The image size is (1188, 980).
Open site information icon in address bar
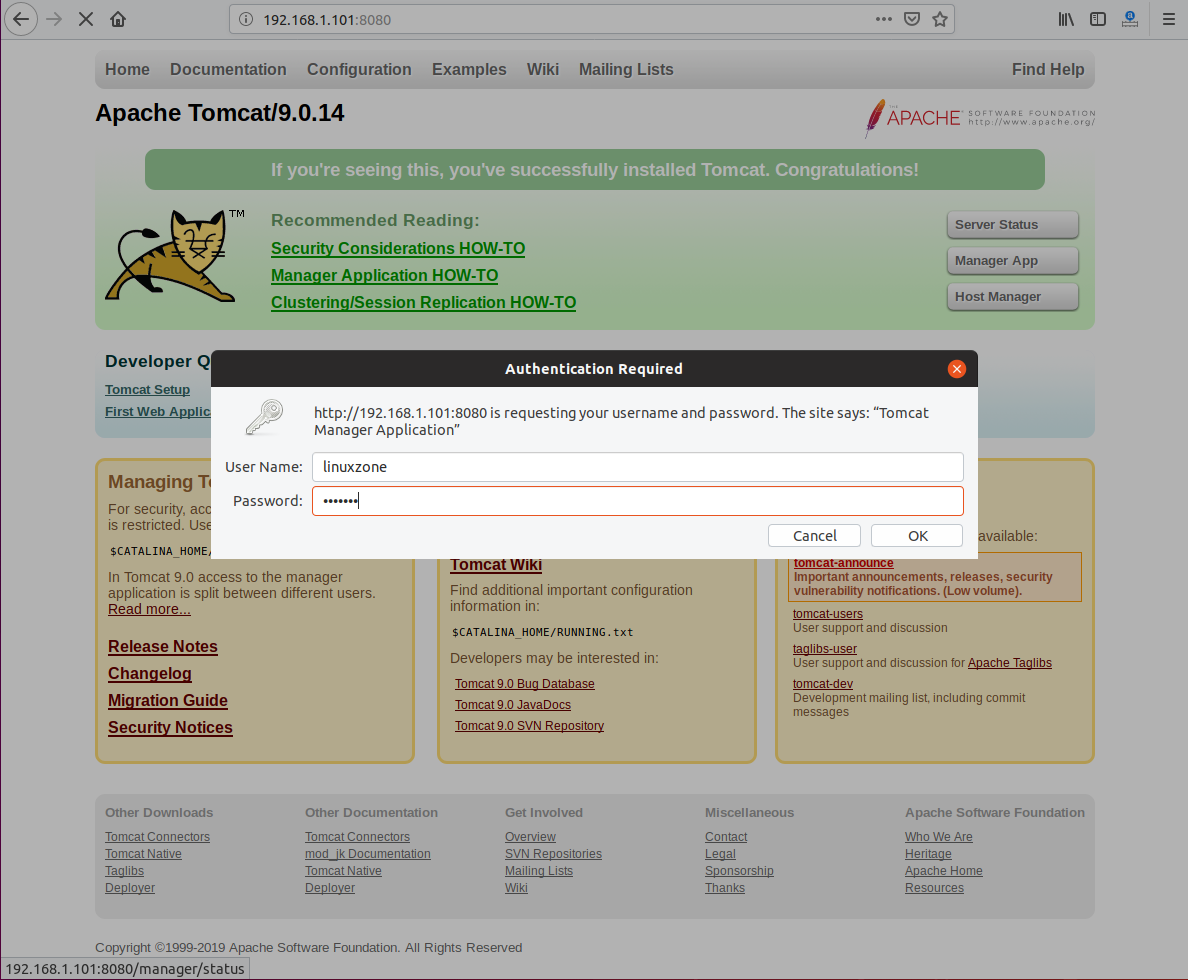247,19
